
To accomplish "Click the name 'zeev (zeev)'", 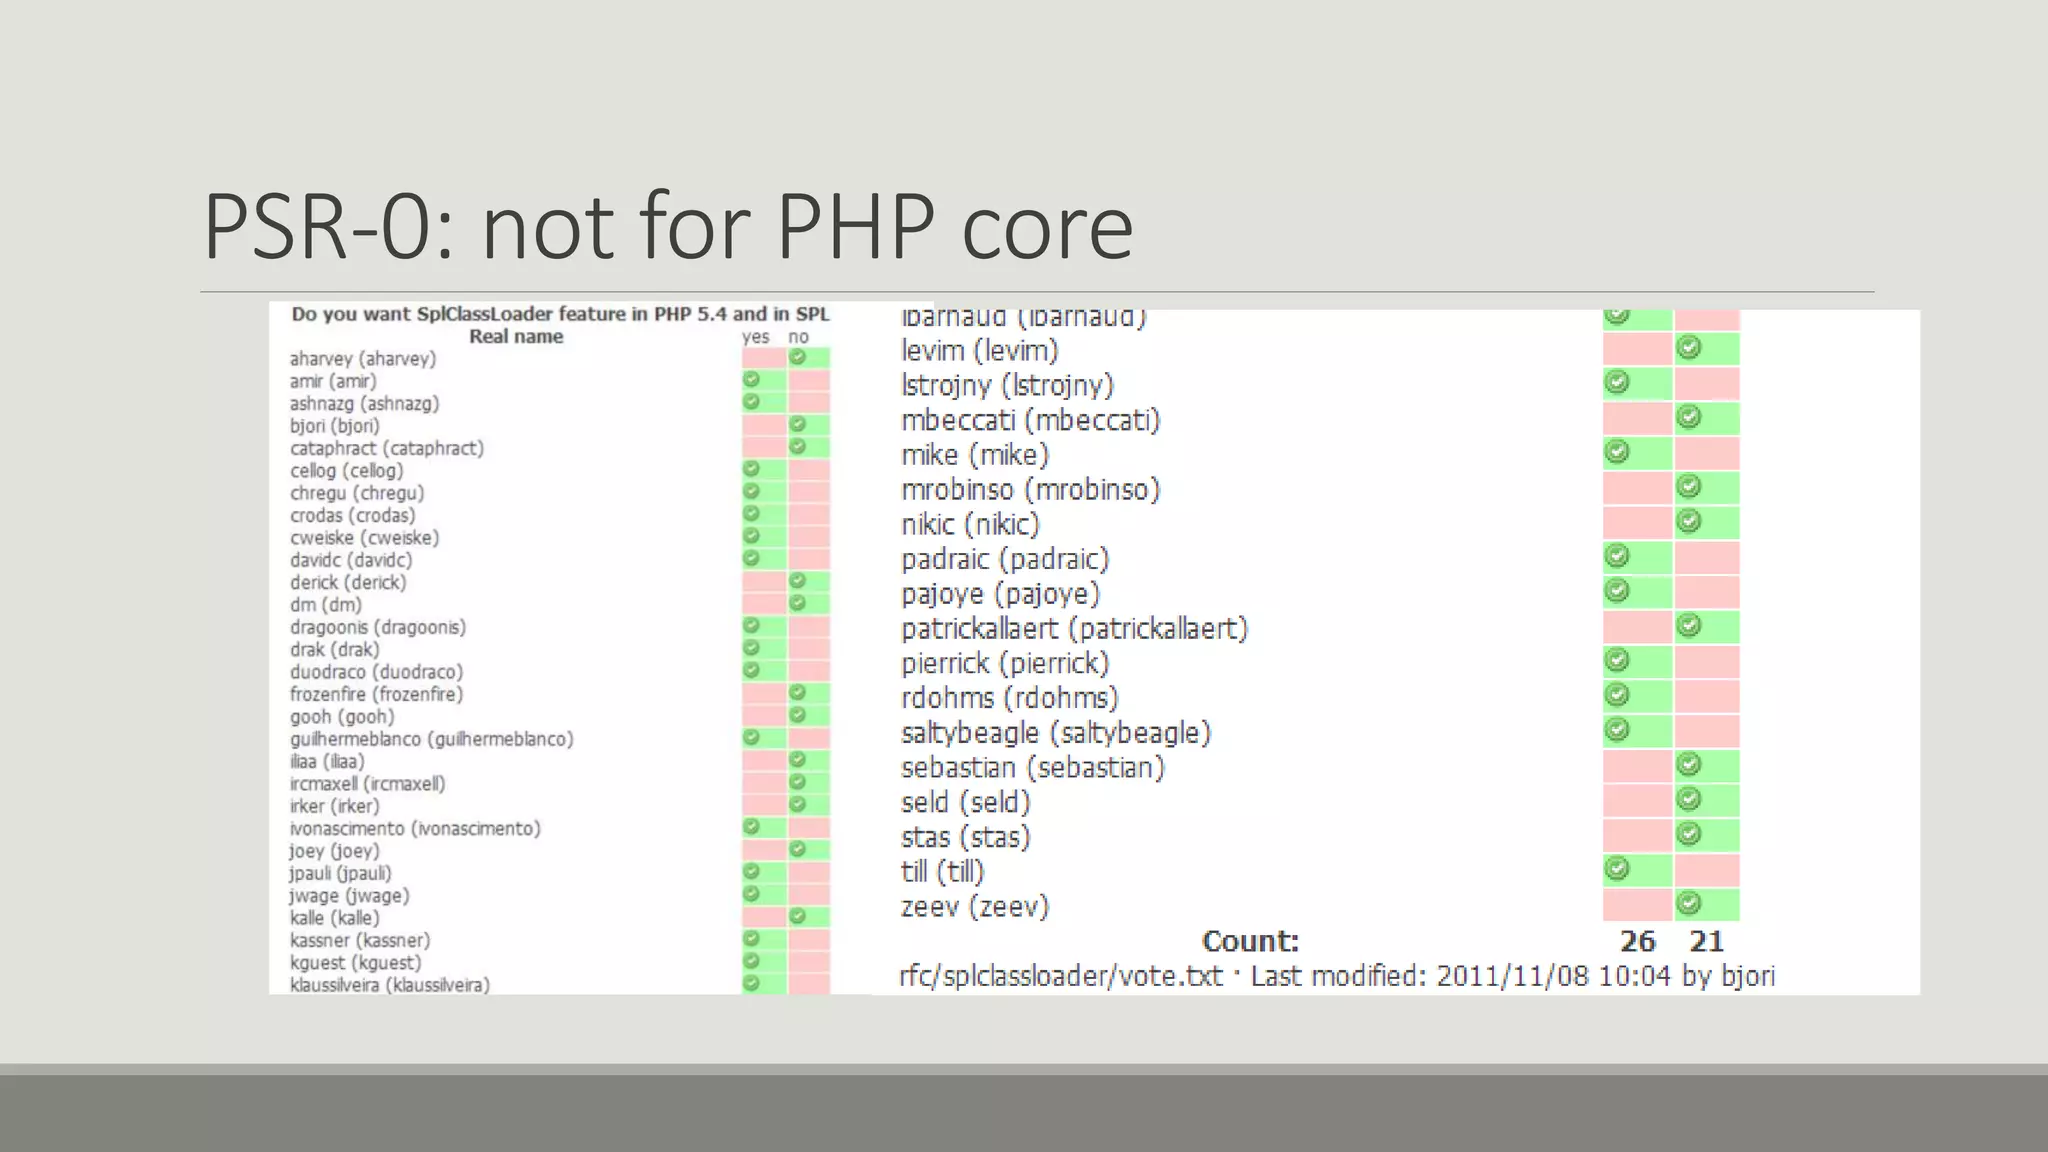I will 975,907.
